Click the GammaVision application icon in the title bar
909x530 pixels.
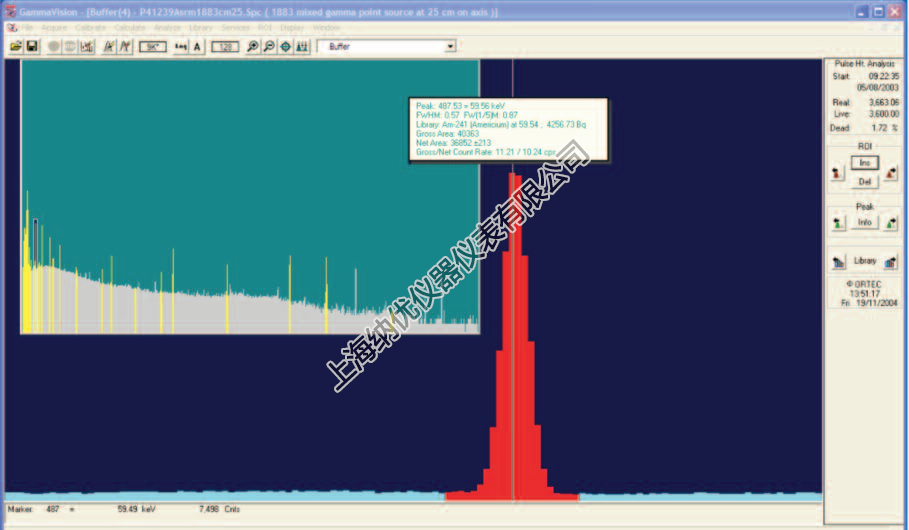coord(10,12)
